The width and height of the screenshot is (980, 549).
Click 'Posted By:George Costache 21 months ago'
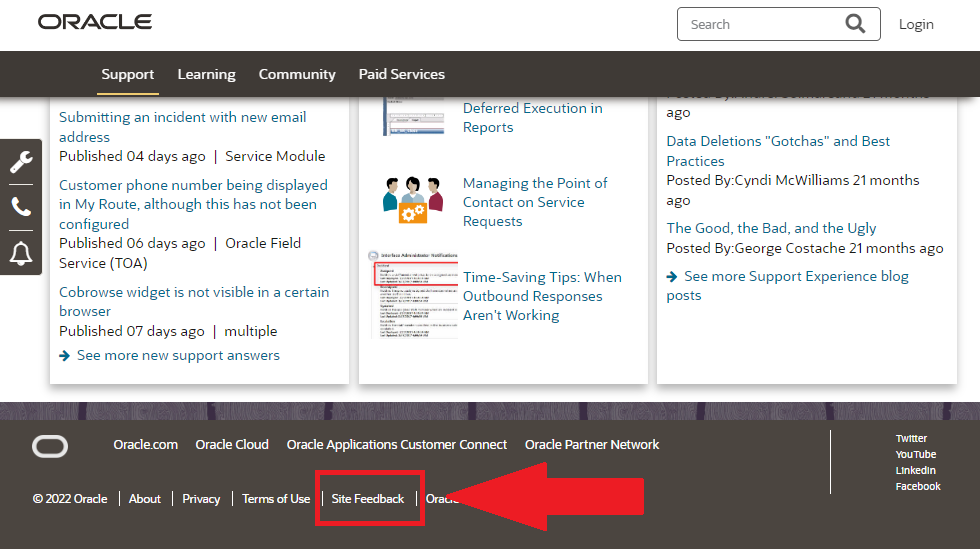[805, 248]
